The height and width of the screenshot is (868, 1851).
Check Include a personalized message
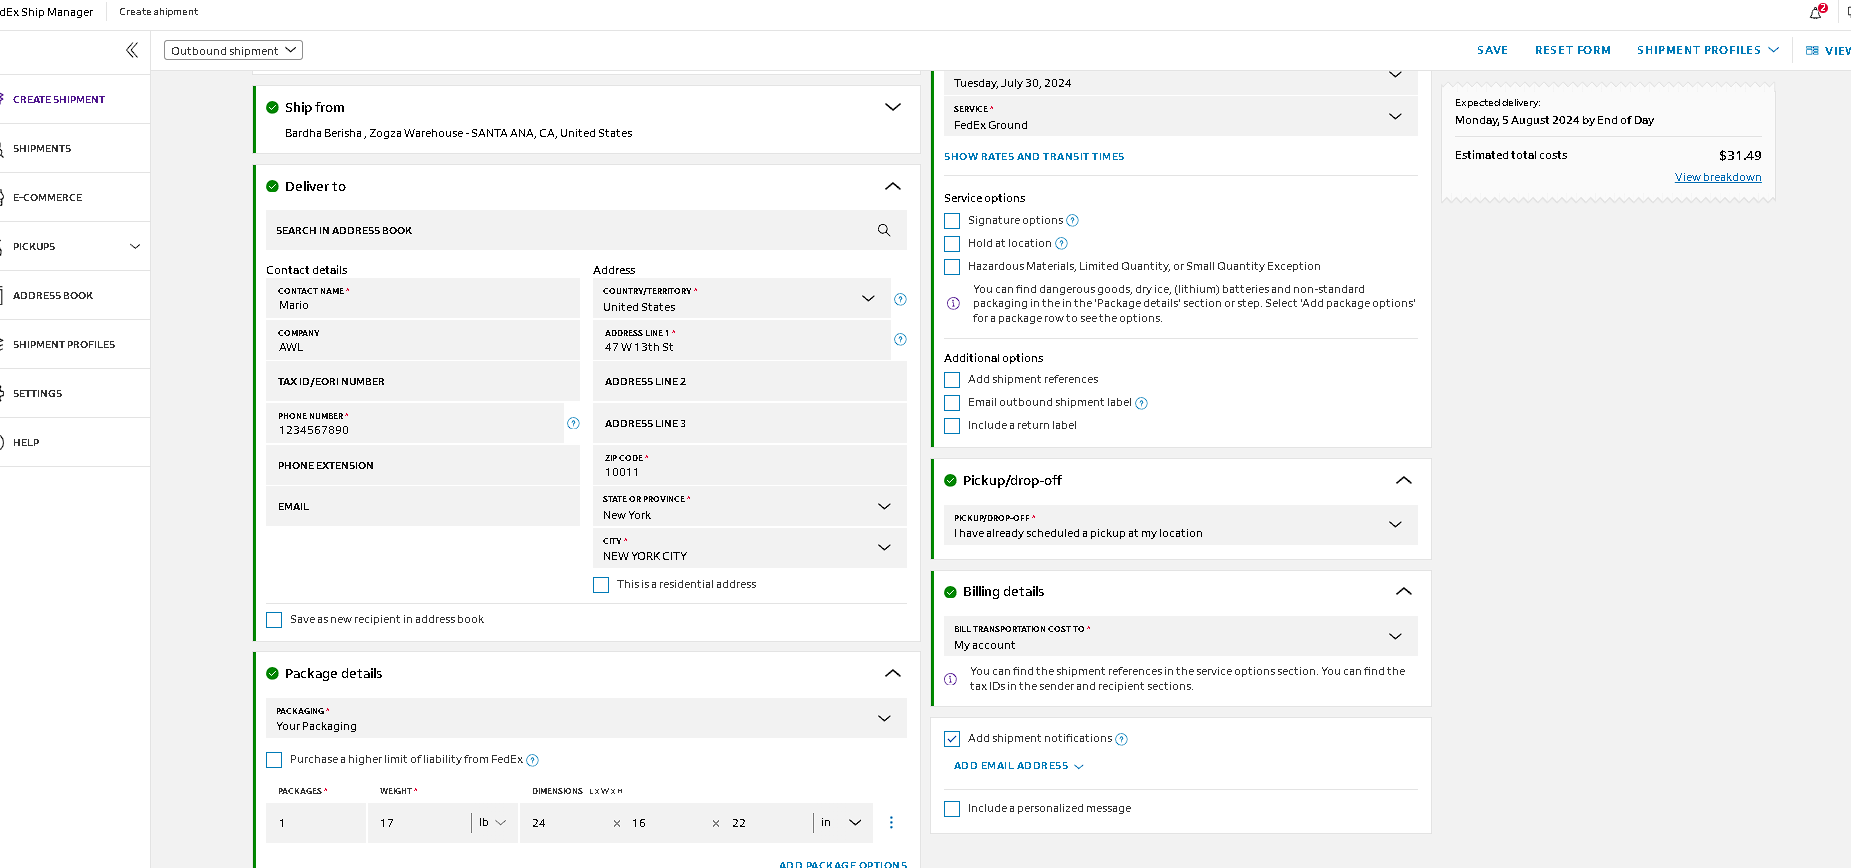click(x=952, y=809)
